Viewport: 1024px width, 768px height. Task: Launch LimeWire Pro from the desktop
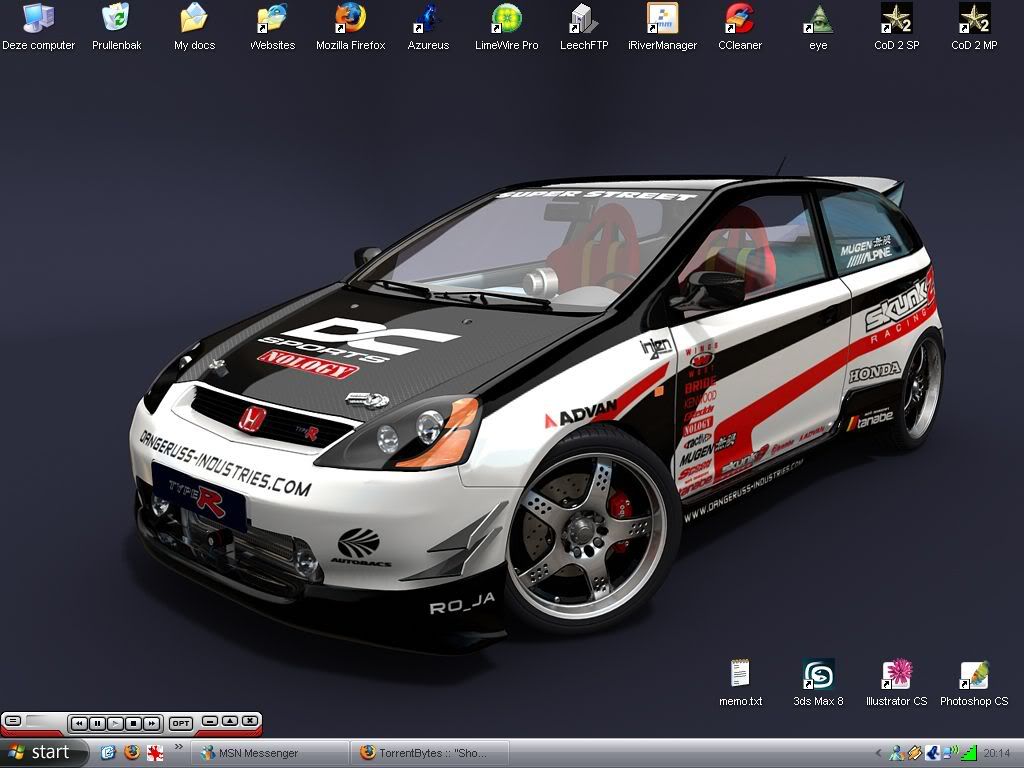(506, 19)
